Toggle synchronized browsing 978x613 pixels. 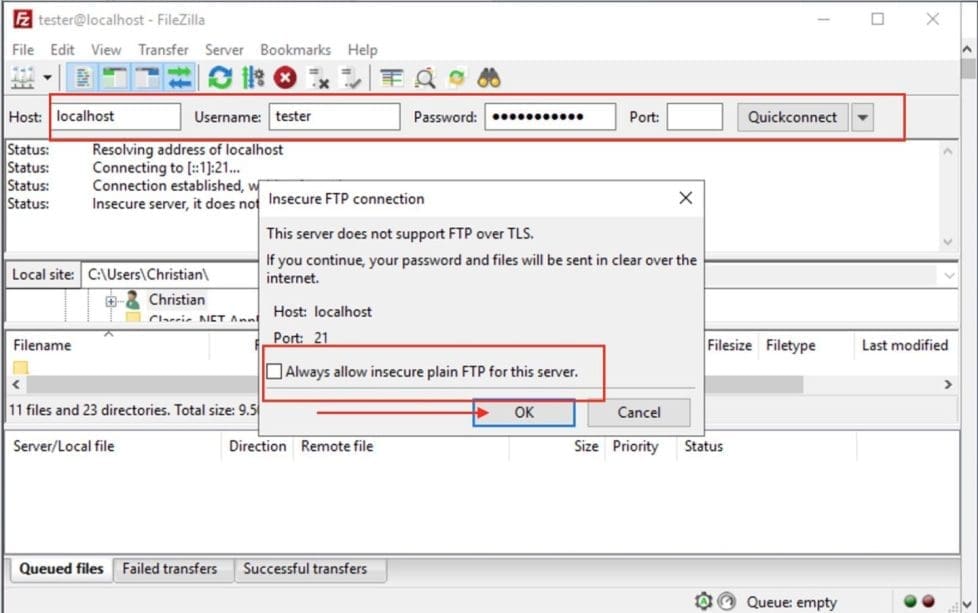(x=455, y=77)
